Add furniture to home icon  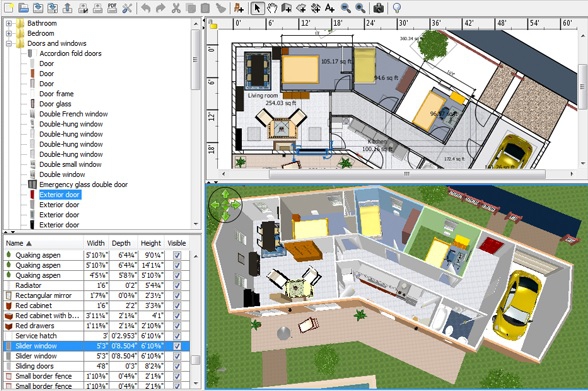pyautogui.click(x=238, y=7)
